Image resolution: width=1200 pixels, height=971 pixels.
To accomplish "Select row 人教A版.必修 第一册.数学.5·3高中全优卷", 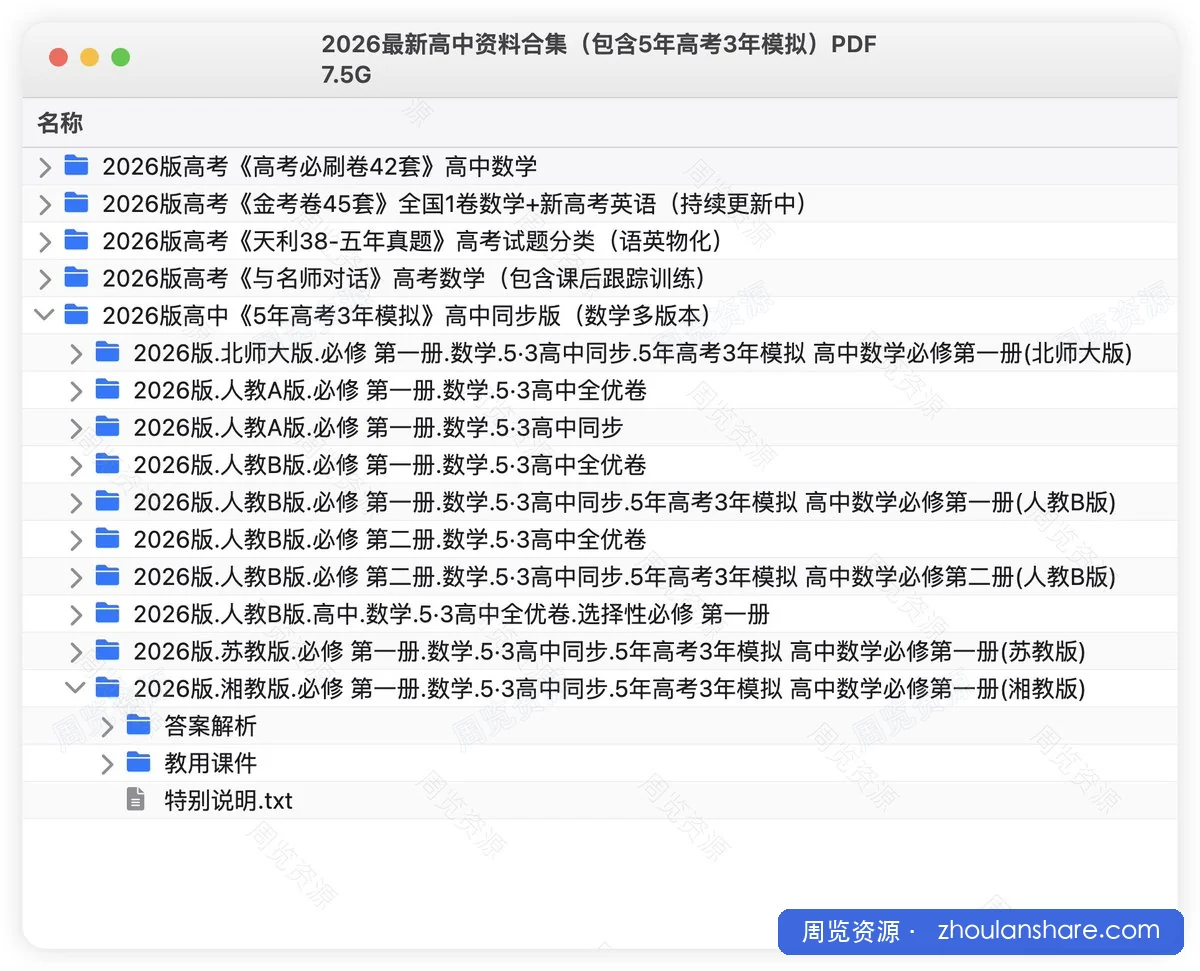I will tap(600, 390).
